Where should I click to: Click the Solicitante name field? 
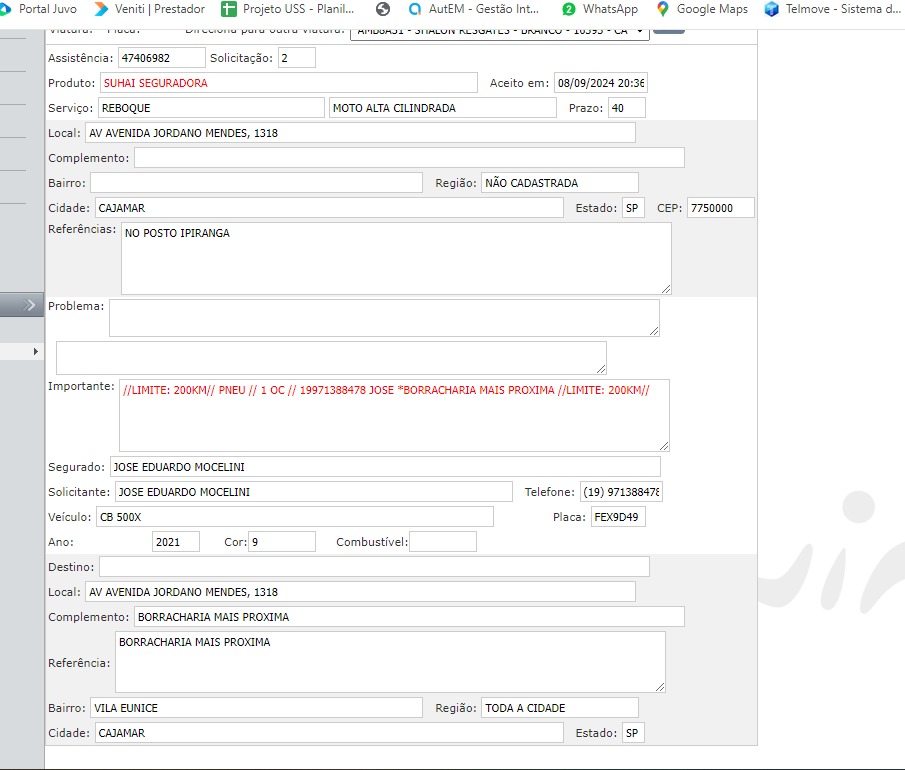pos(313,492)
